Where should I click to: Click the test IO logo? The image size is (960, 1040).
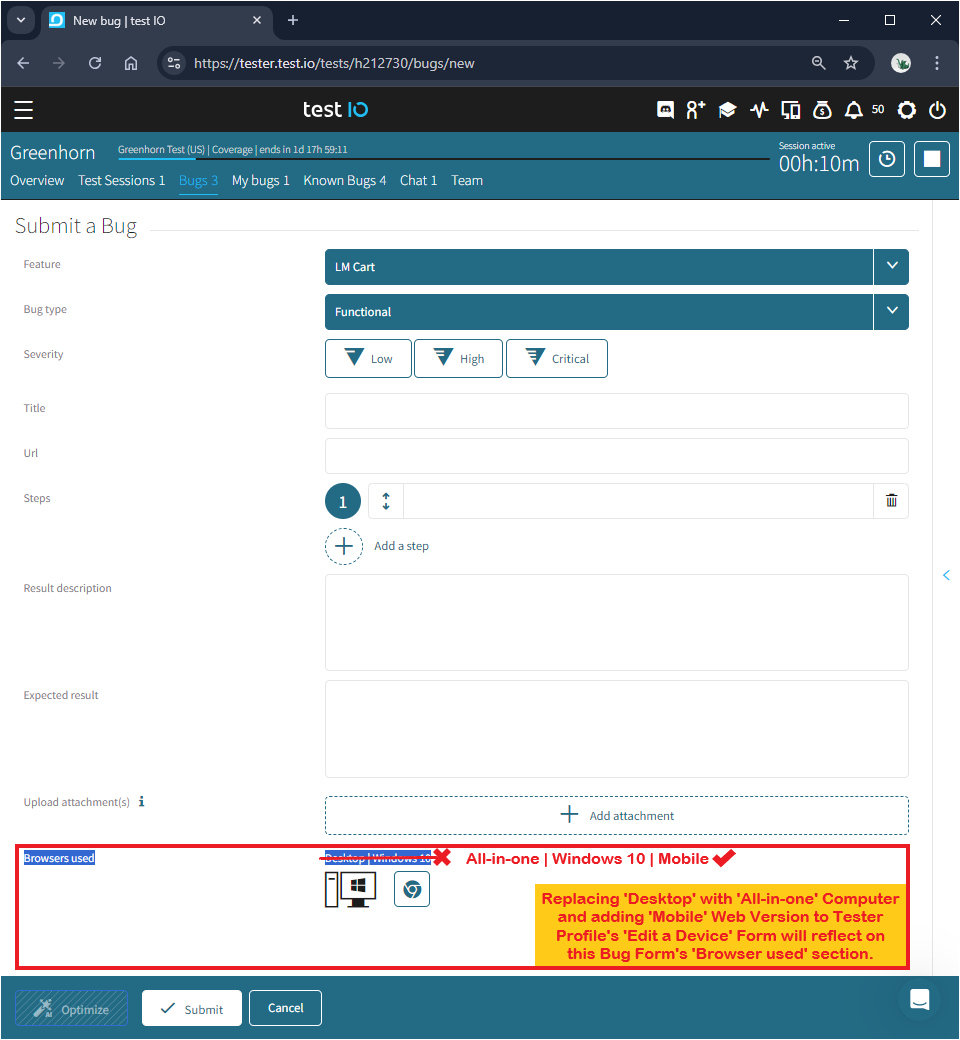(x=335, y=109)
